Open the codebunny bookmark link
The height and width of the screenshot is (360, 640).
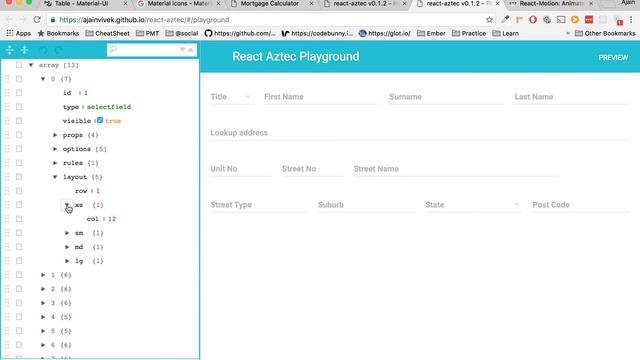pos(317,33)
